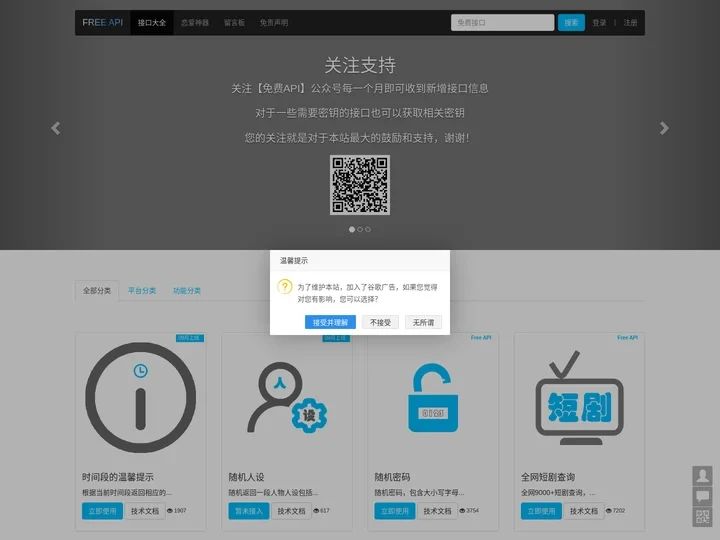Image resolution: width=720 pixels, height=540 pixels.
Task: Open the 随机密码 title
Action: point(393,477)
